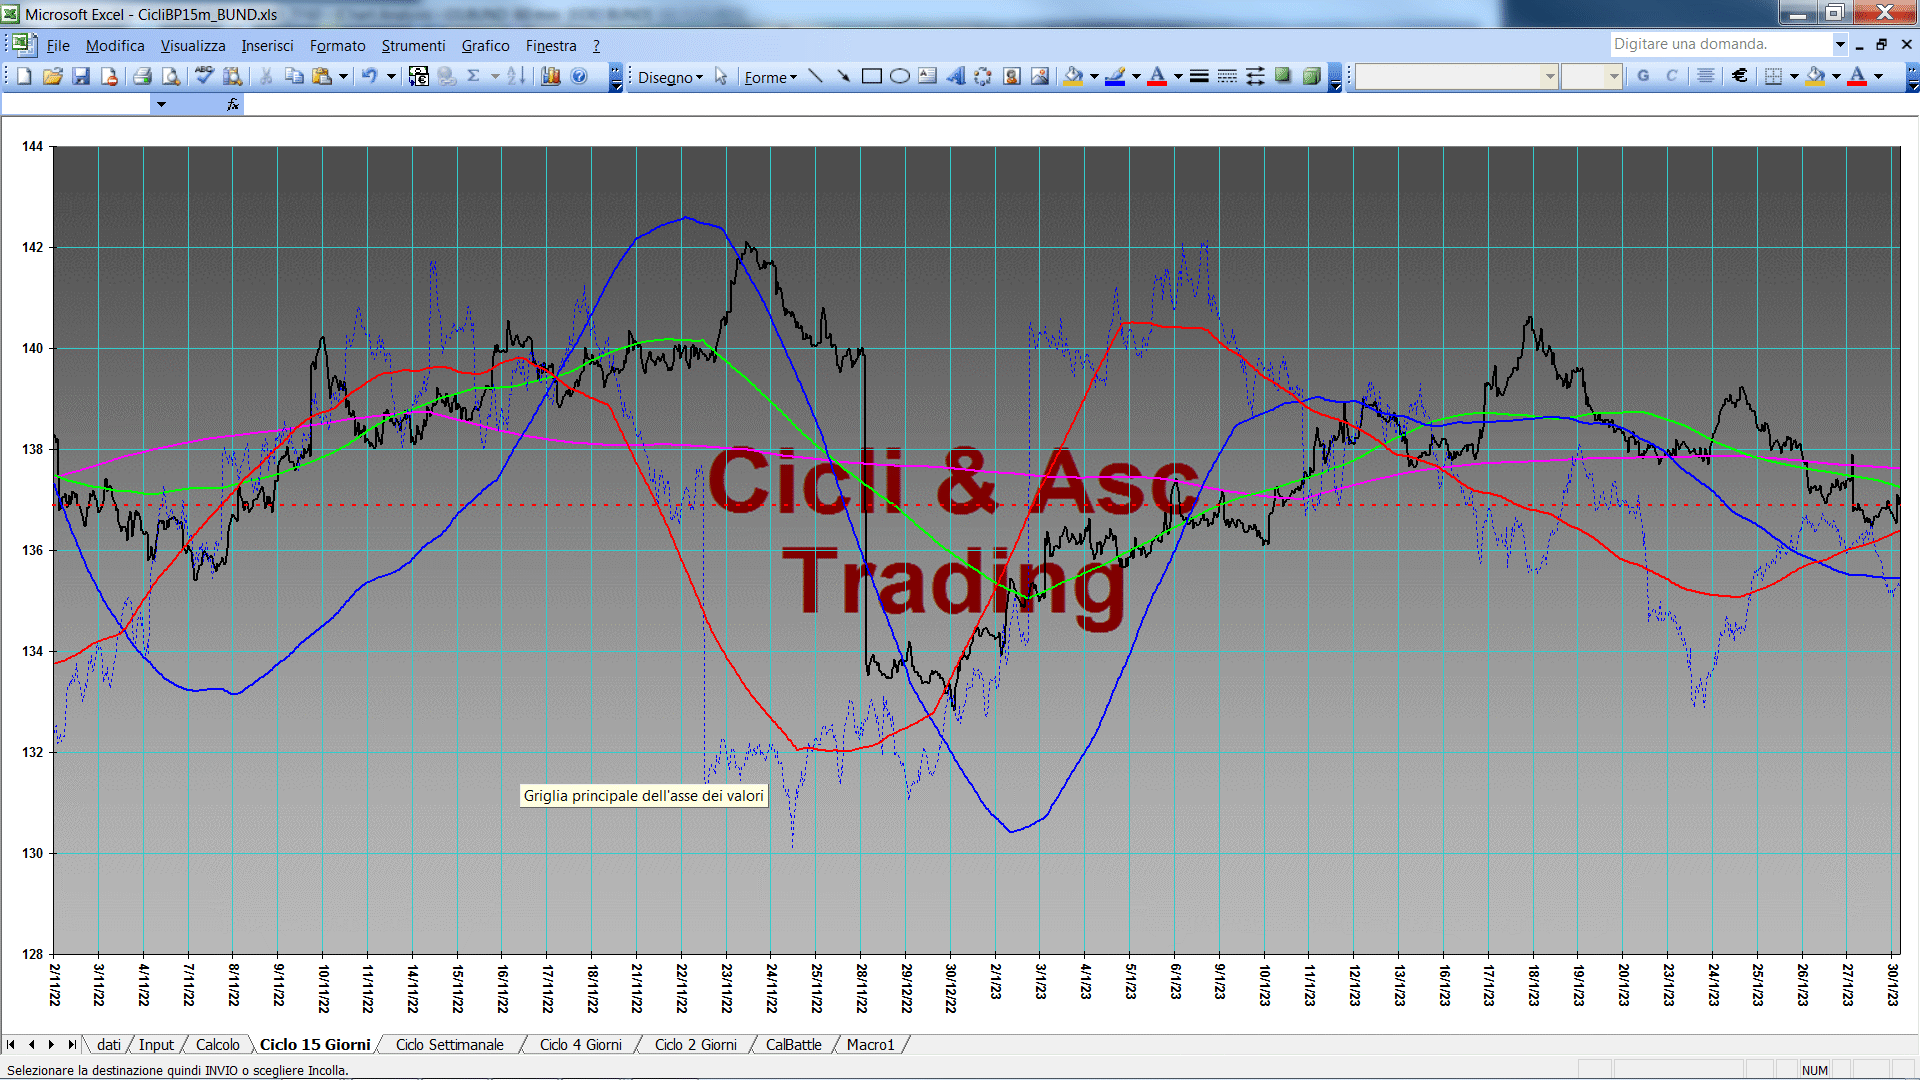Insert Clip Art from the Drawing toolbar
The width and height of the screenshot is (1920, 1080).
tap(1012, 76)
